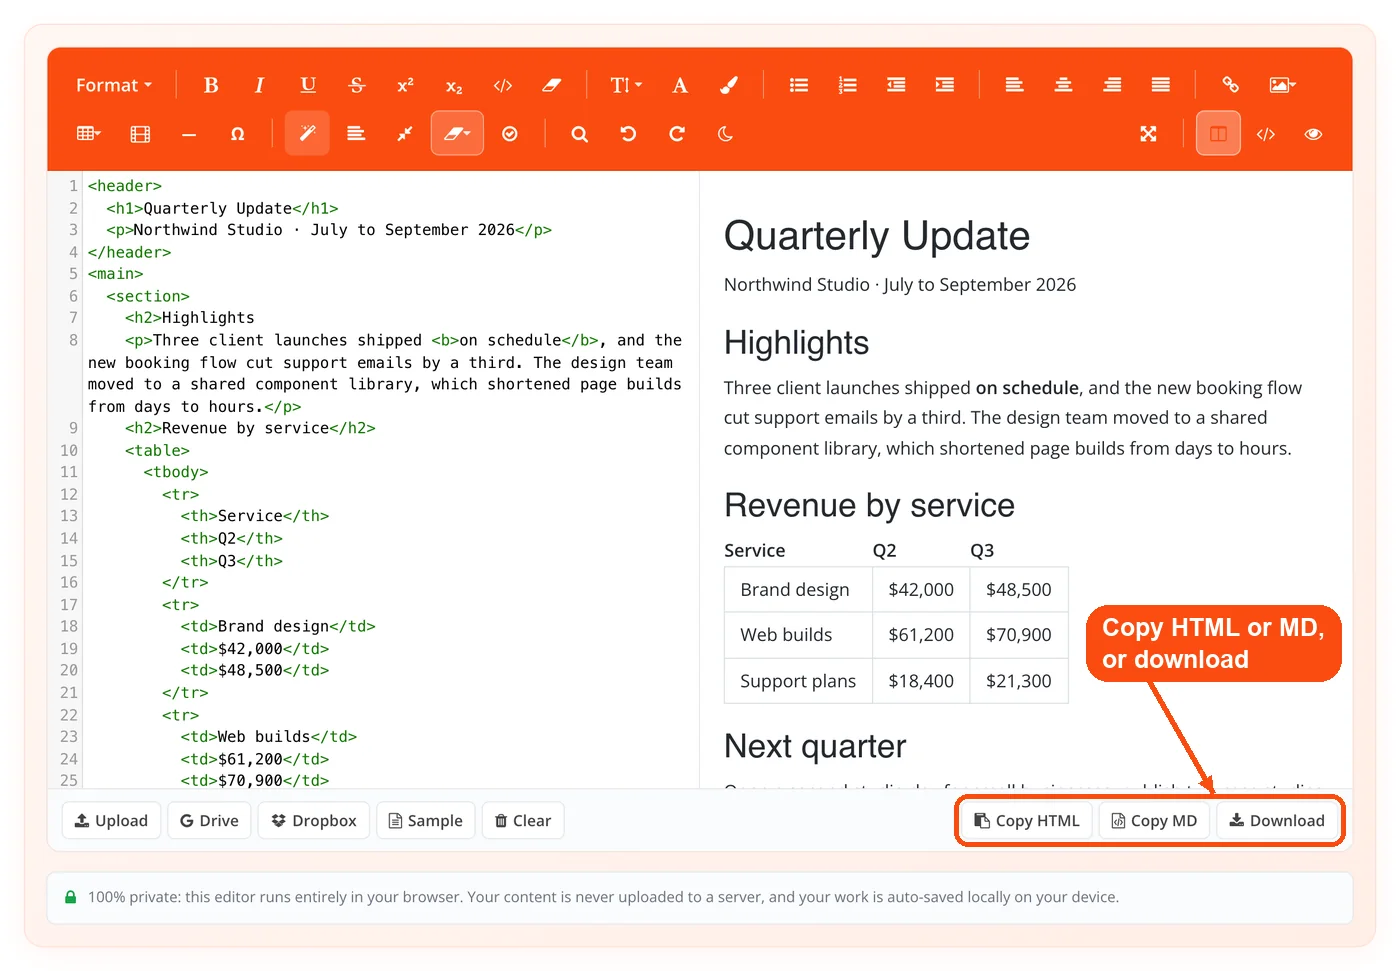Expand the font size dropdown

[x=626, y=85]
